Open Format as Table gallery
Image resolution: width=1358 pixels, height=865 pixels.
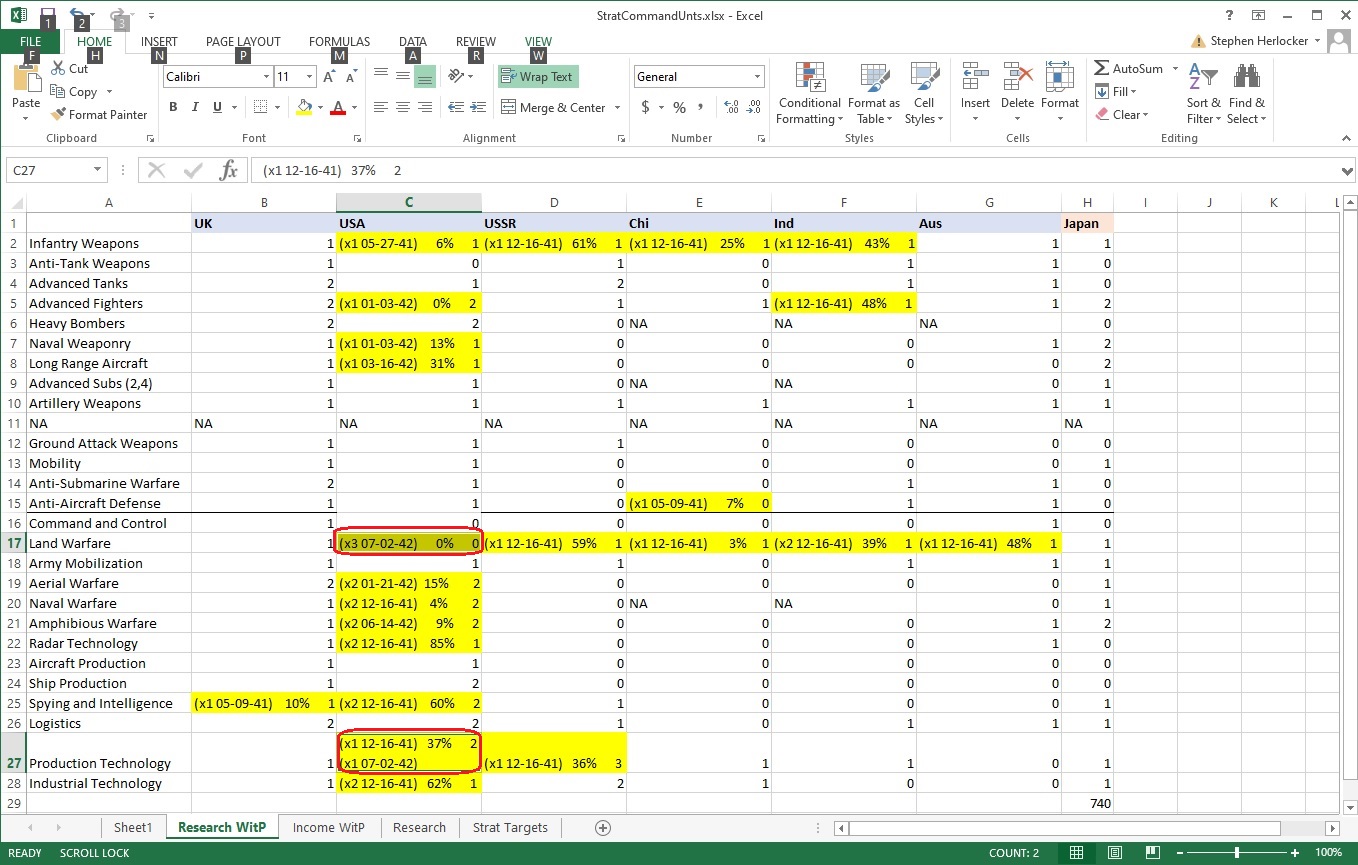pos(873,93)
